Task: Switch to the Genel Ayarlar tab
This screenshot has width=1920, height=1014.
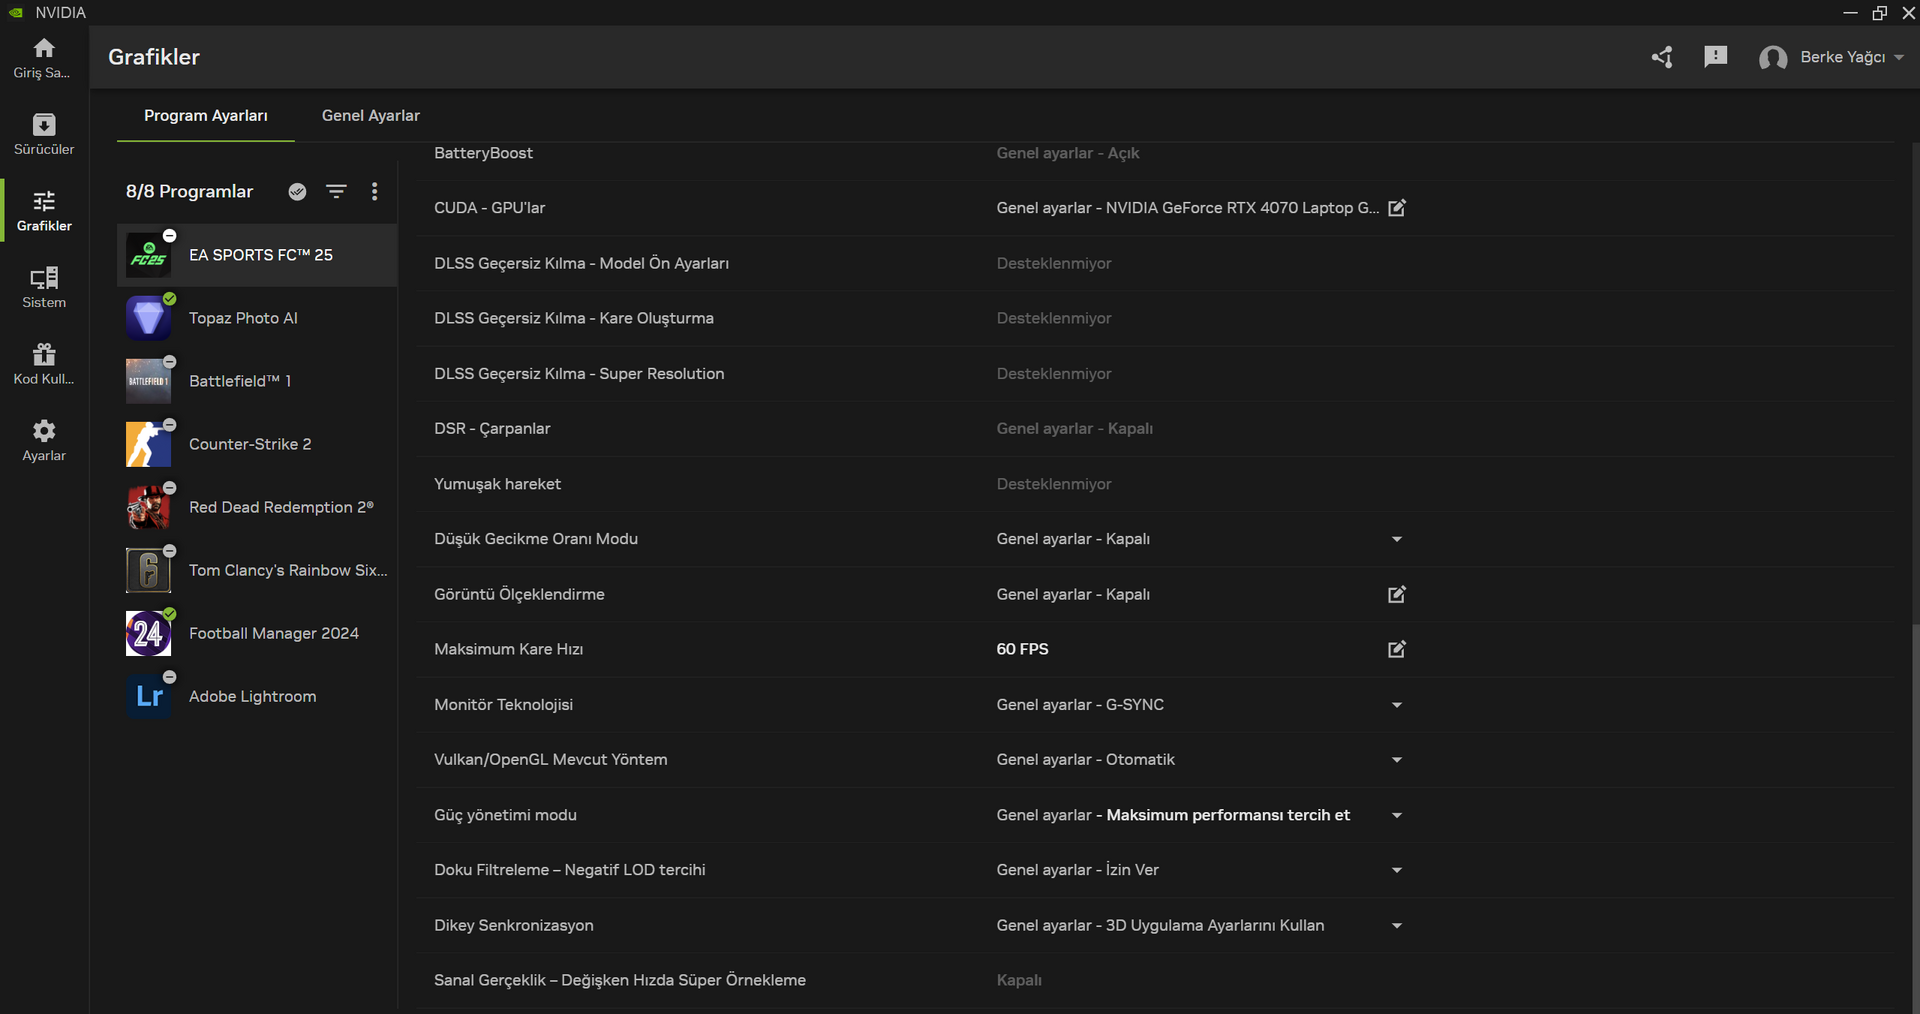Action: coord(370,116)
